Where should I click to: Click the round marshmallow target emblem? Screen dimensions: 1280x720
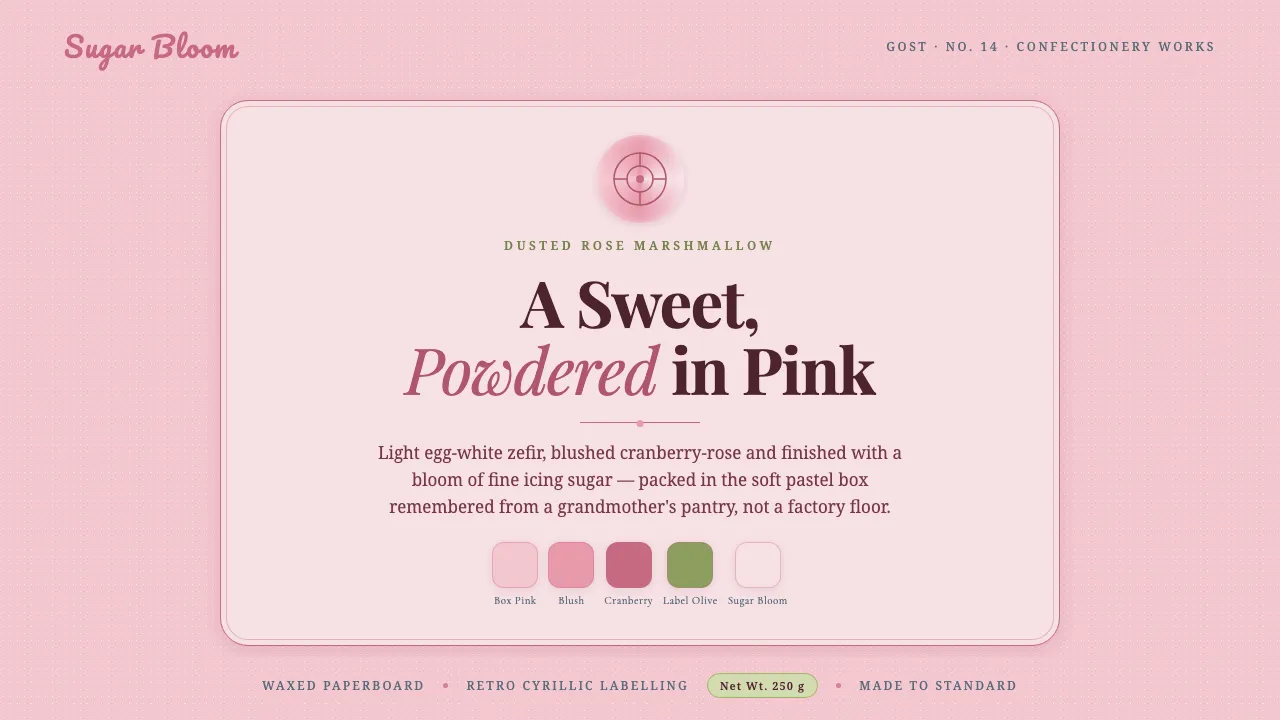[x=640, y=179]
